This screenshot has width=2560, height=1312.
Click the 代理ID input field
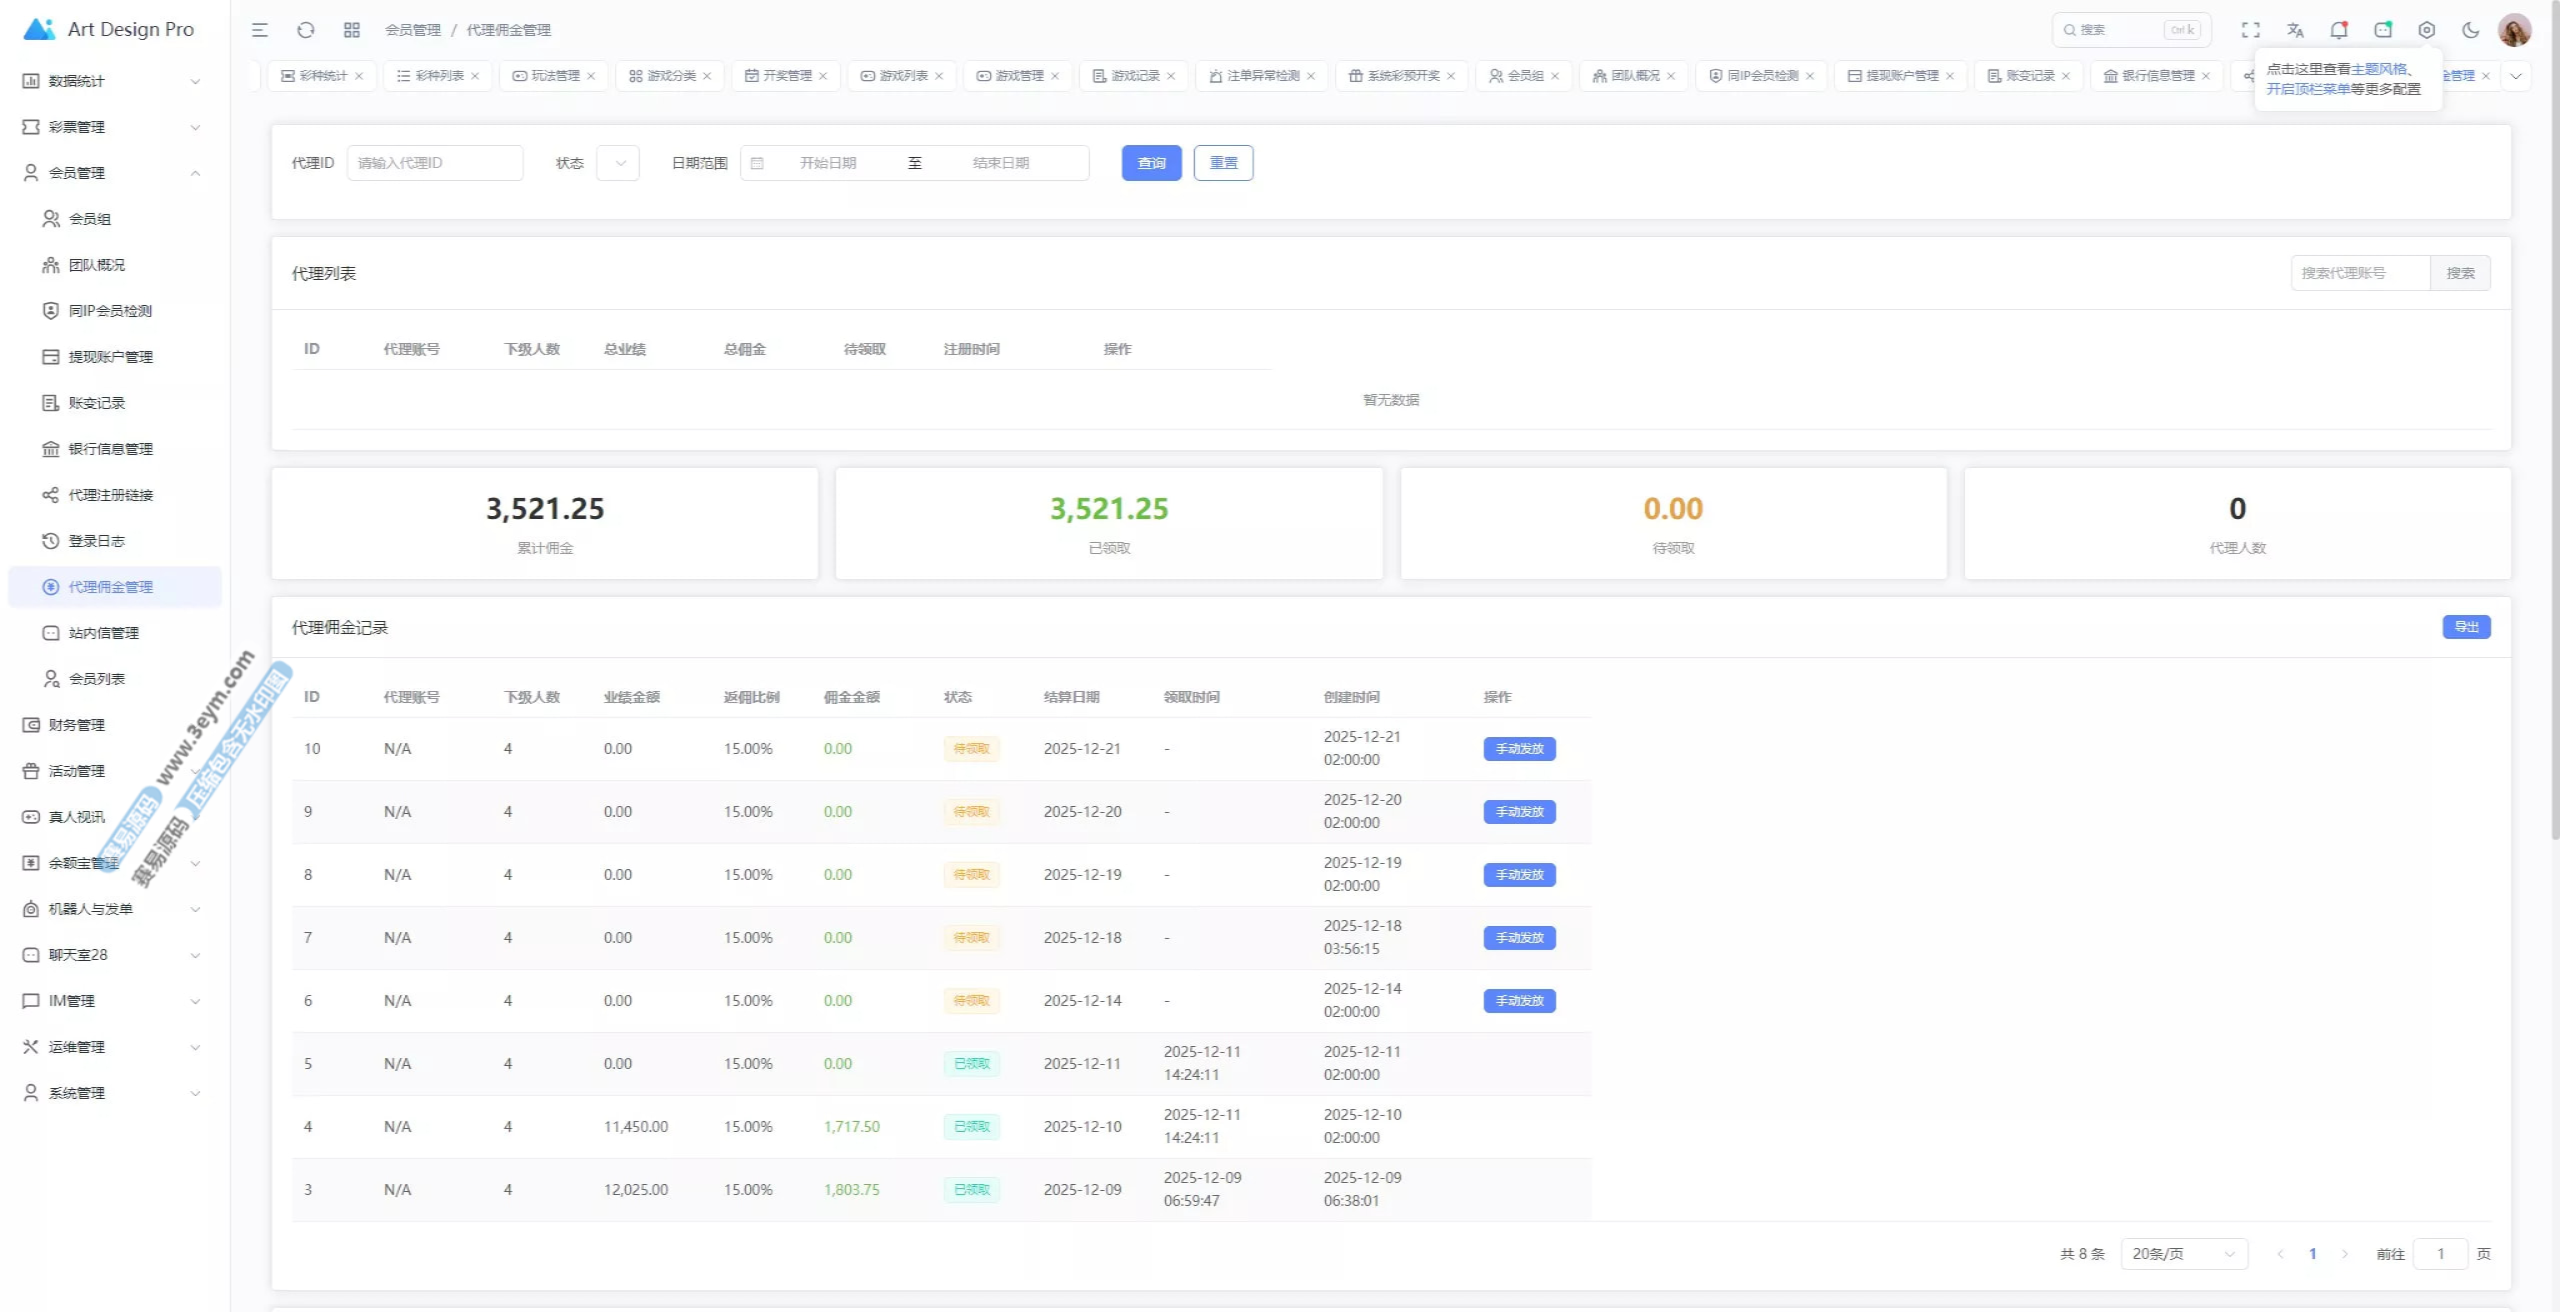pyautogui.click(x=435, y=163)
